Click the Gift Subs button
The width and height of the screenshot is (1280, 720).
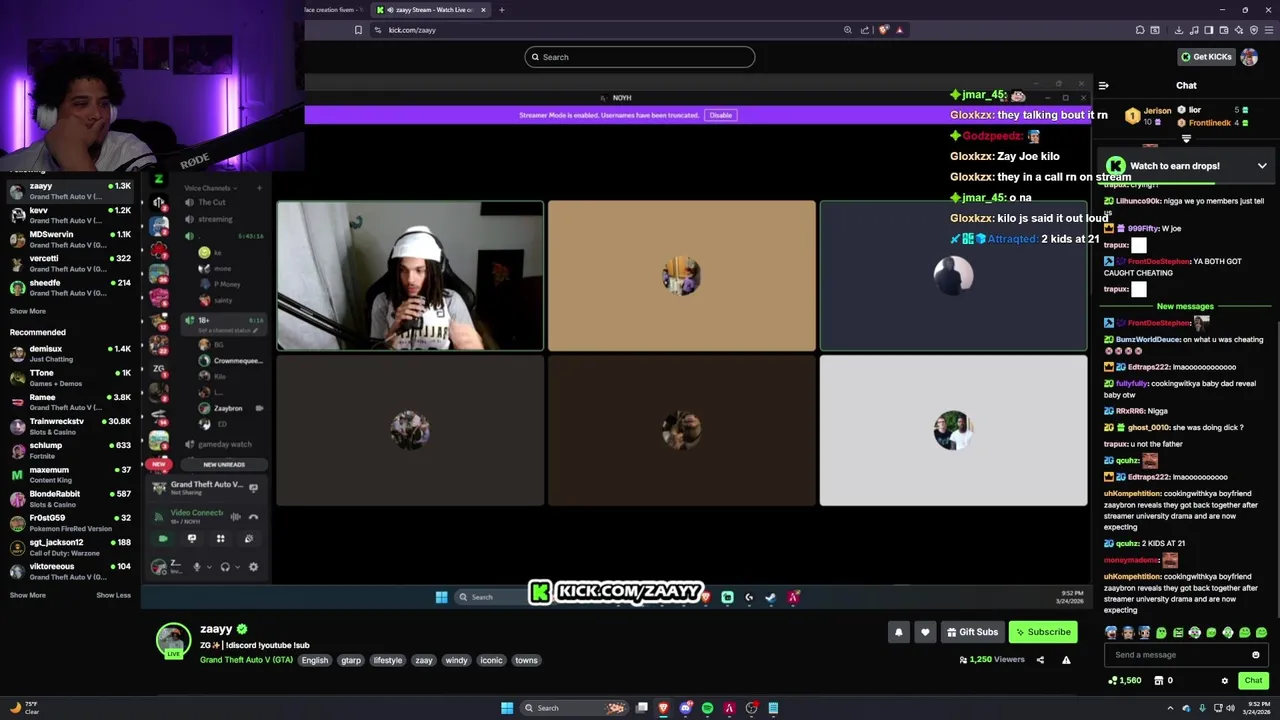point(971,632)
